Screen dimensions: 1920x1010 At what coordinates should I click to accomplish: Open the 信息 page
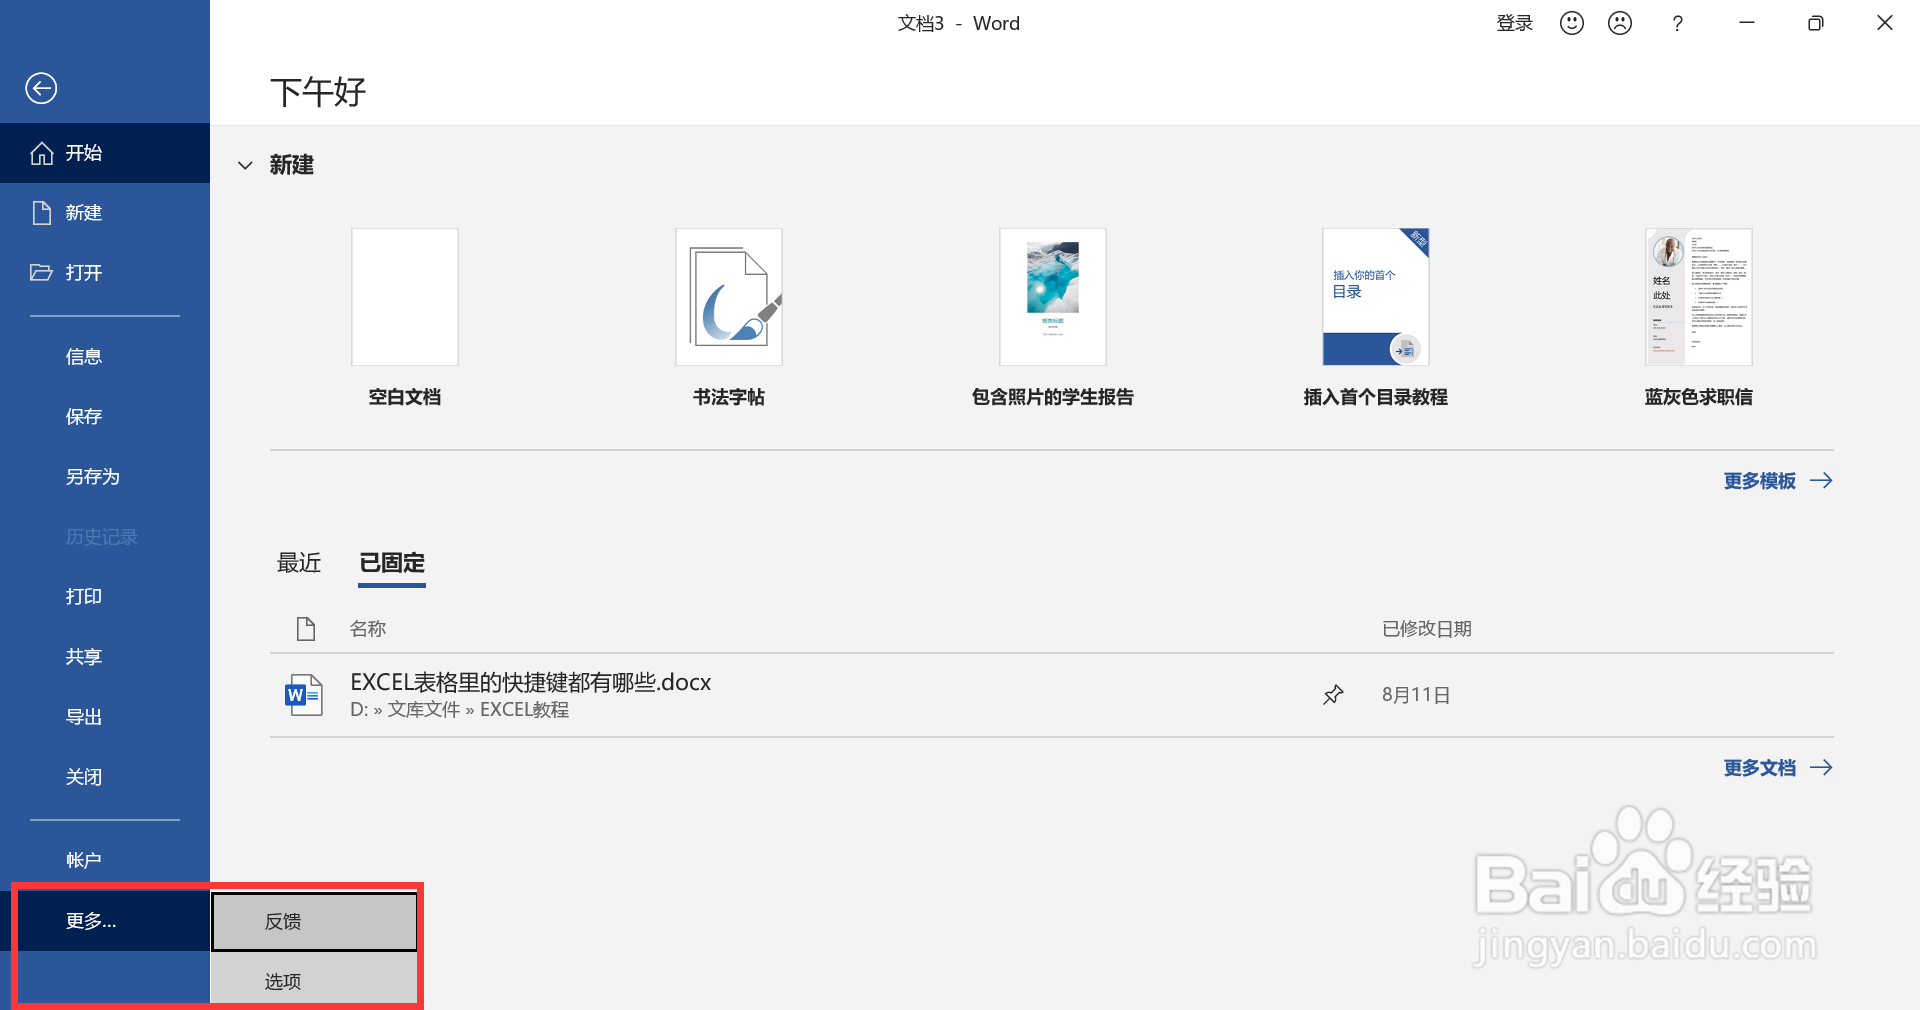105,357
